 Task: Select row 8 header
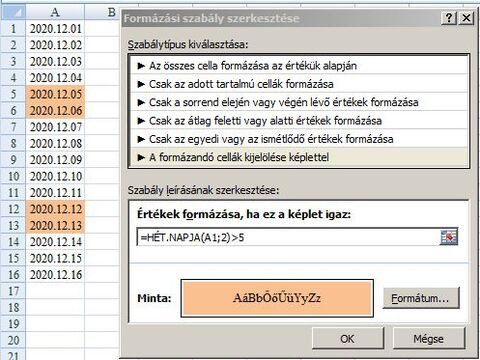[13, 143]
